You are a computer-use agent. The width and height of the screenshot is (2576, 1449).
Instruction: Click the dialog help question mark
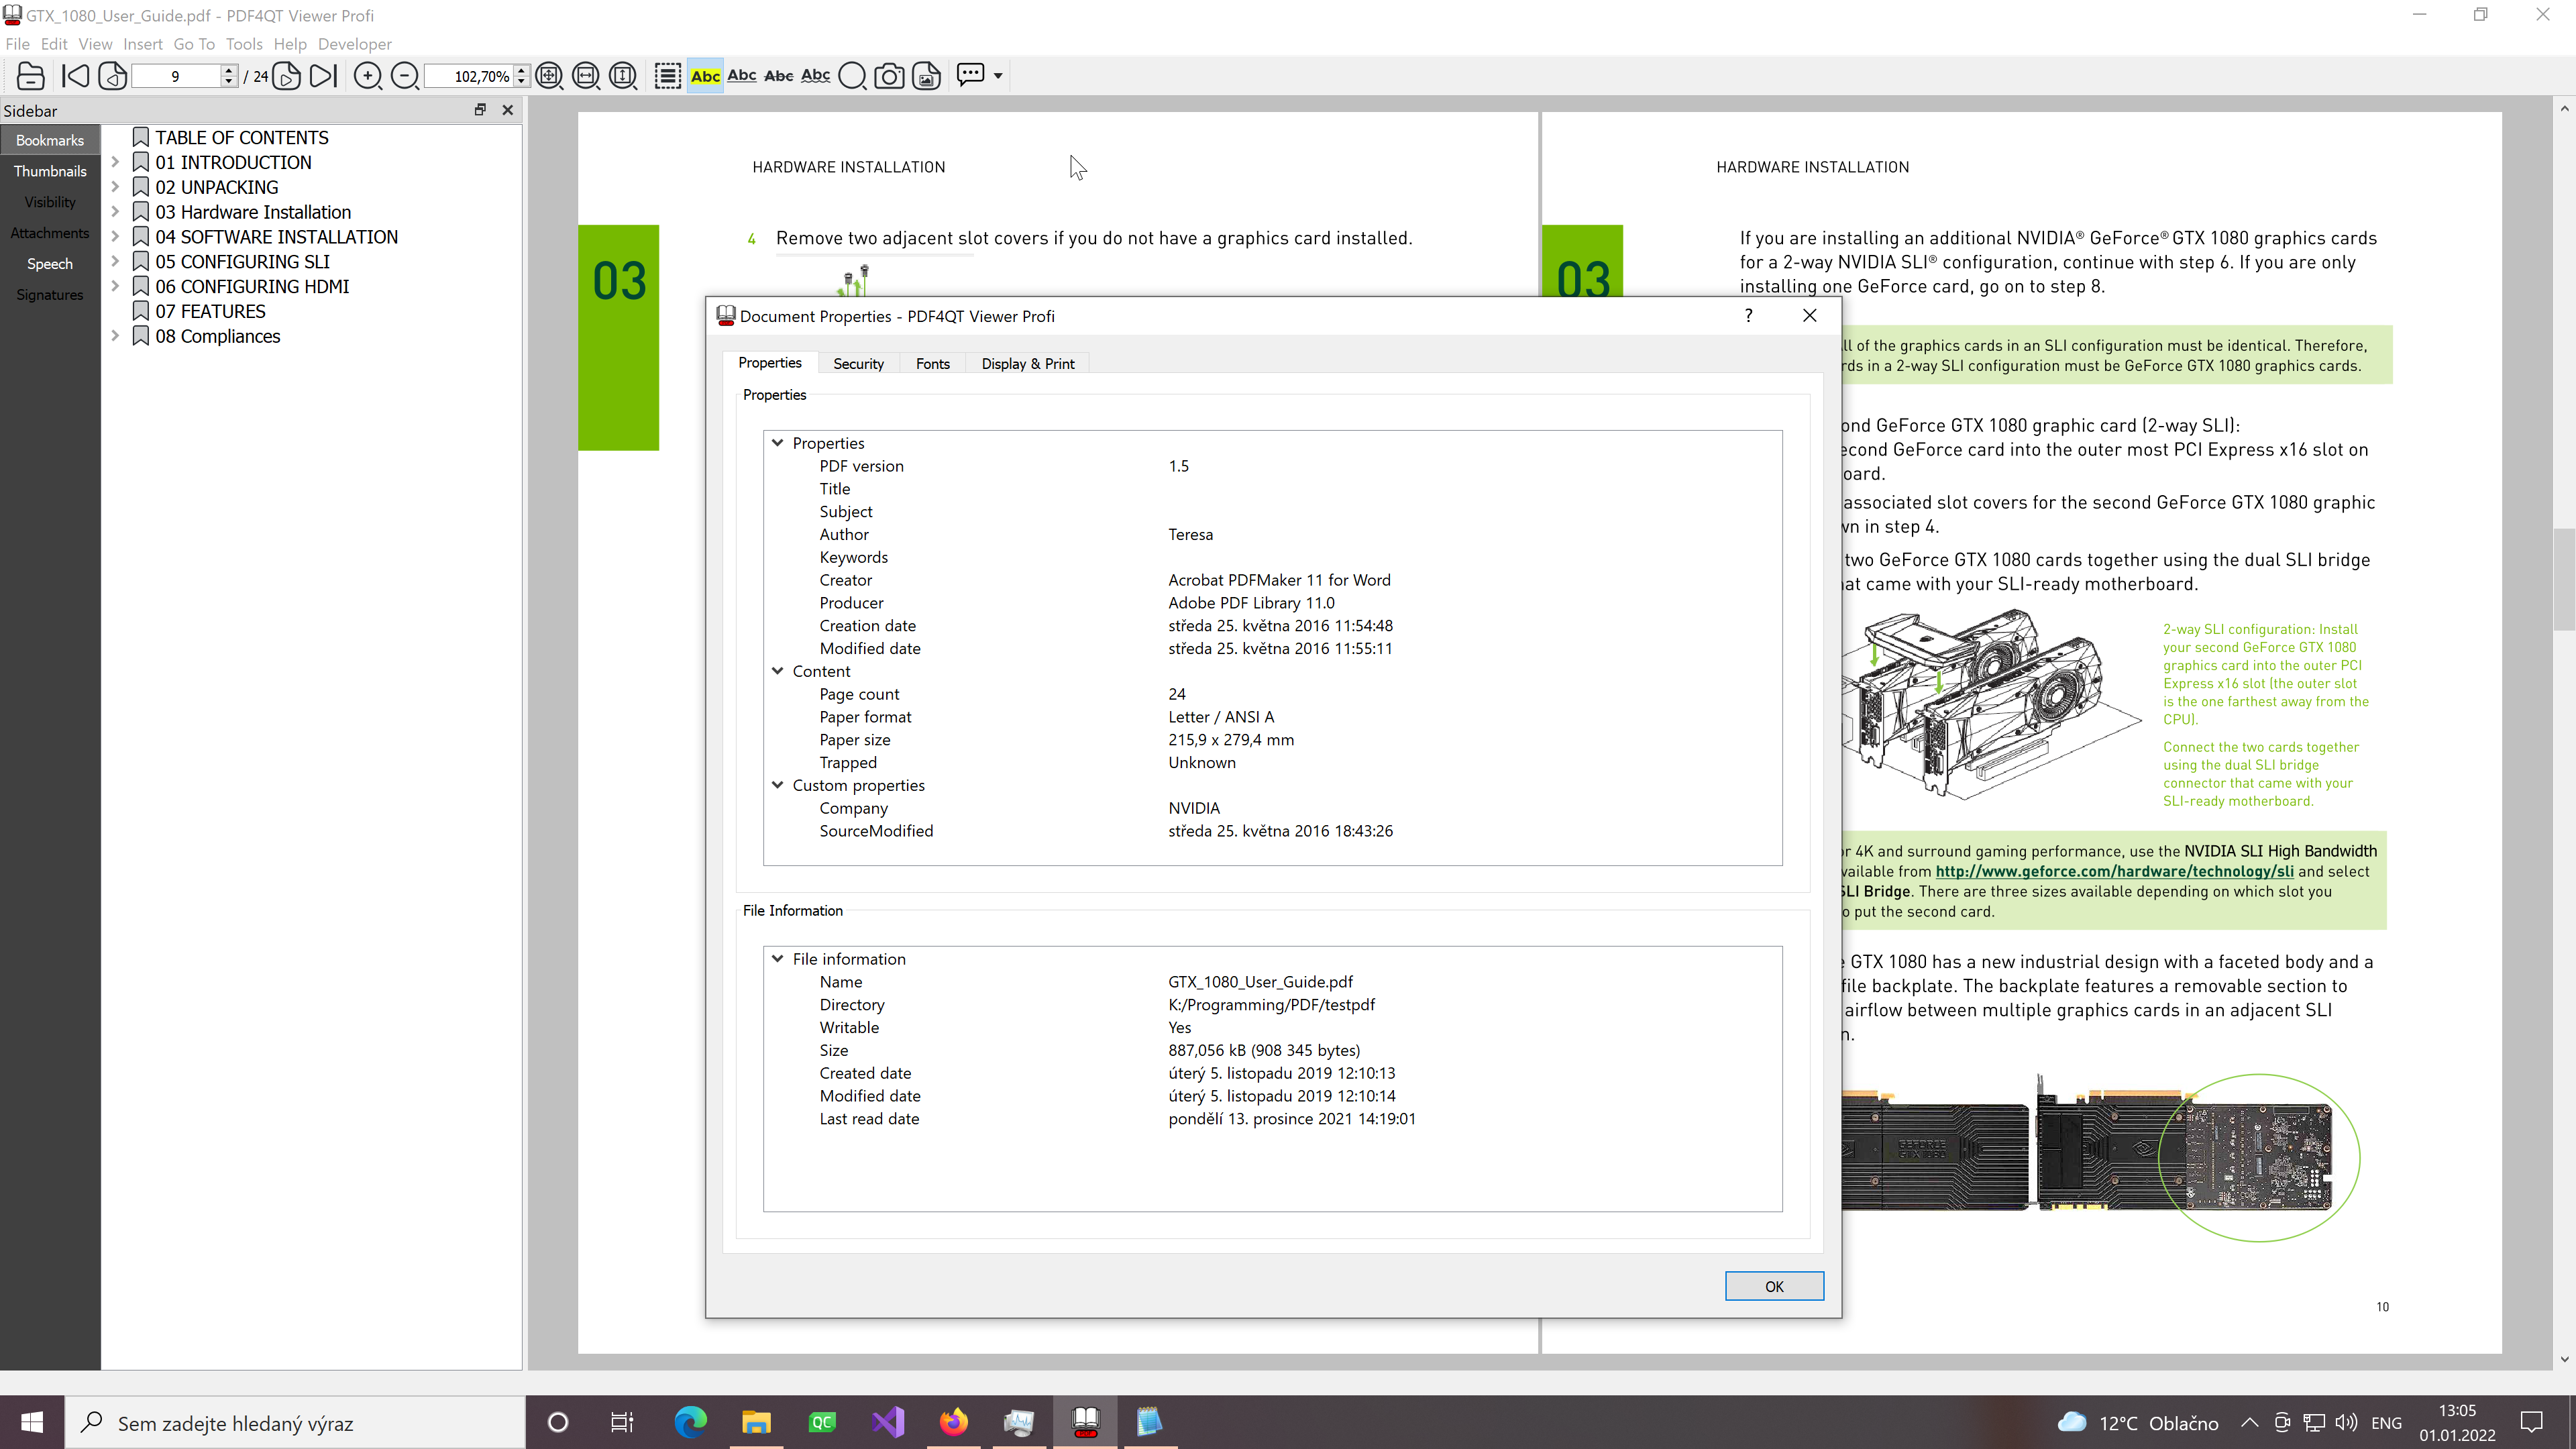pyautogui.click(x=1748, y=316)
